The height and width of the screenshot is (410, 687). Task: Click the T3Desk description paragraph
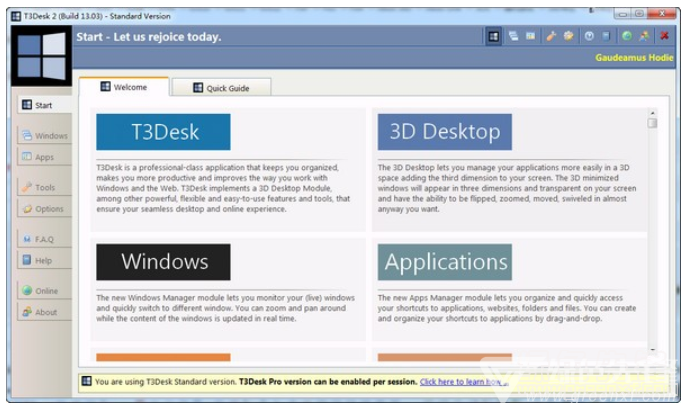223,188
